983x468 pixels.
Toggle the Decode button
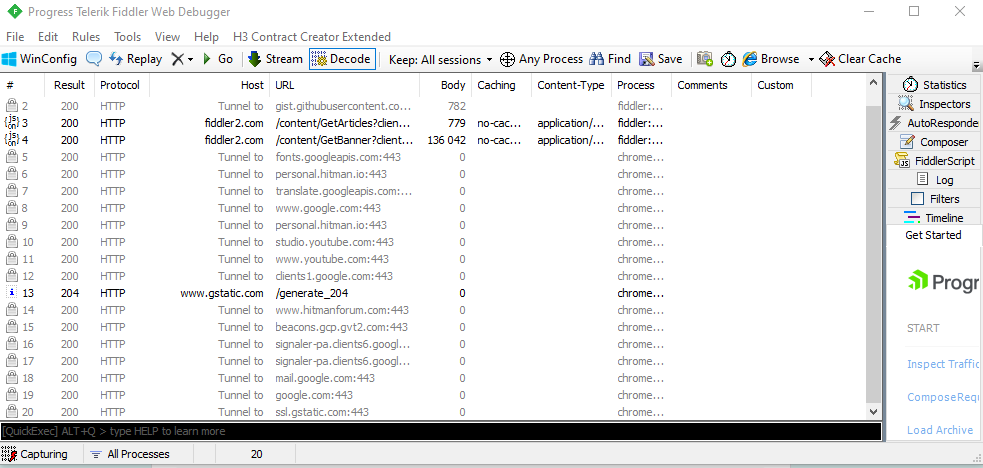point(341,59)
